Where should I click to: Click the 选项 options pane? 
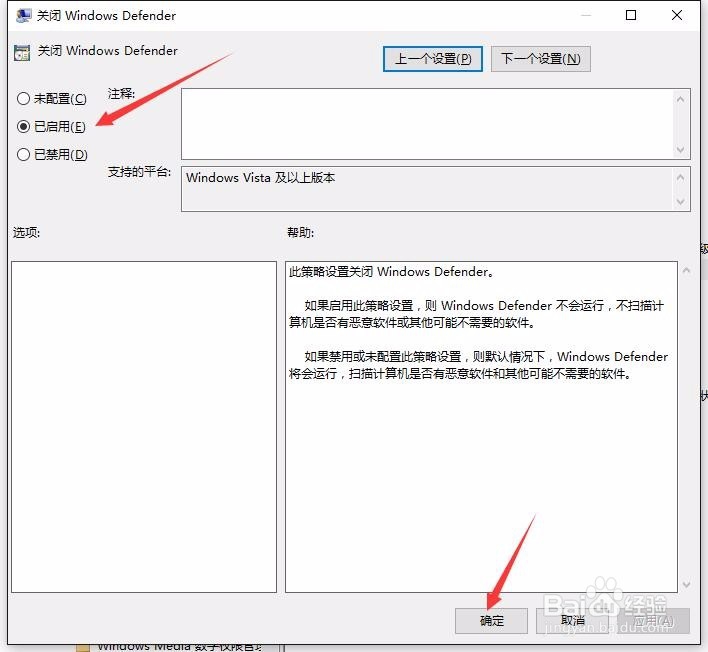pos(144,427)
